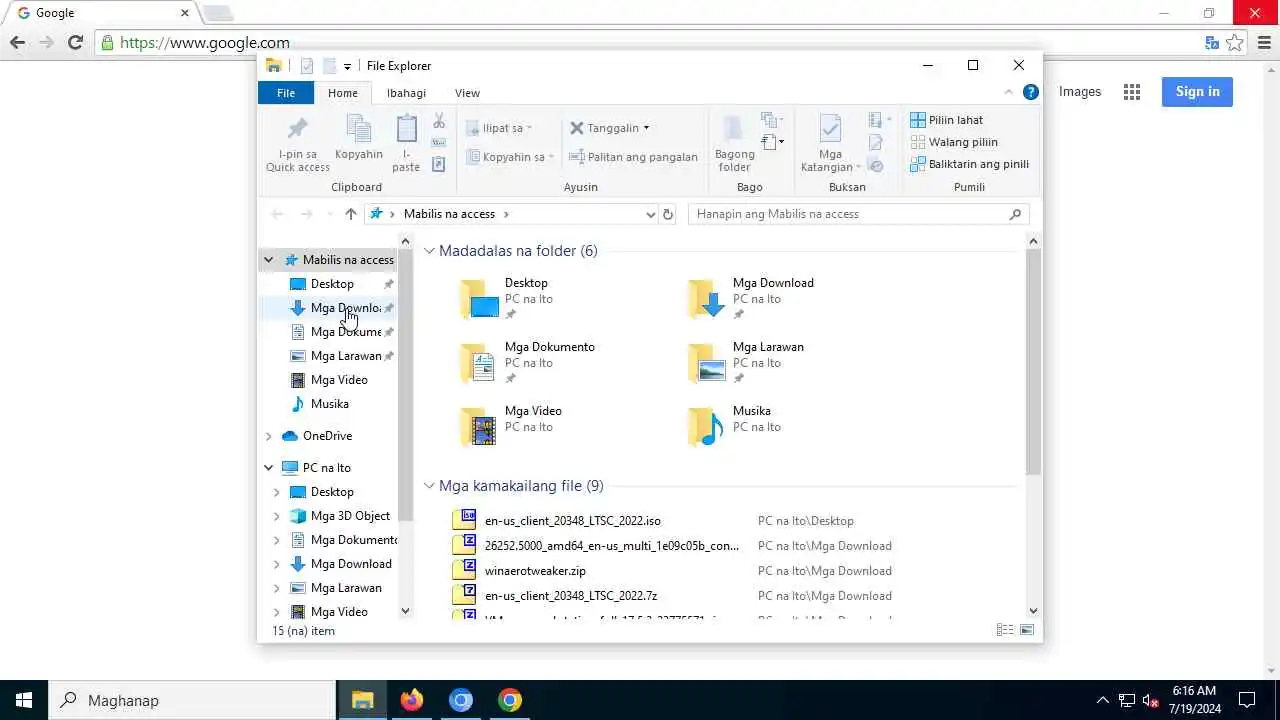Collapse the Madadalas na folder section
Viewport: 1280px width, 720px height.
point(429,251)
